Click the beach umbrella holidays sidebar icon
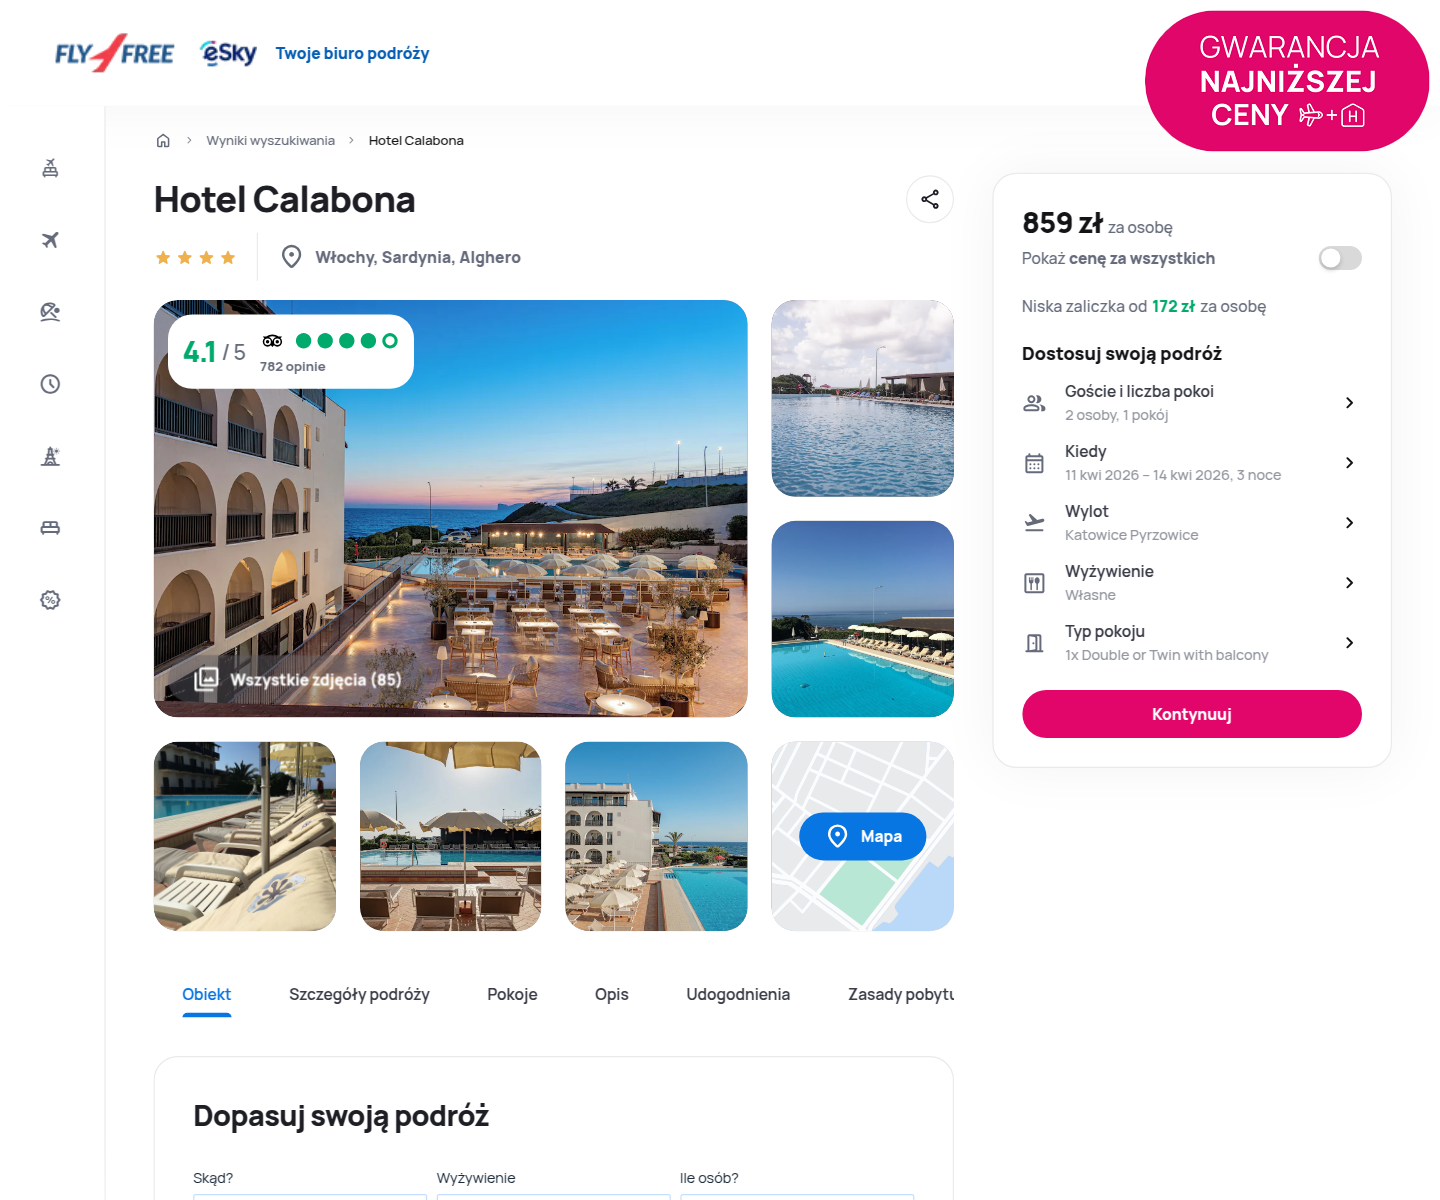 (50, 312)
